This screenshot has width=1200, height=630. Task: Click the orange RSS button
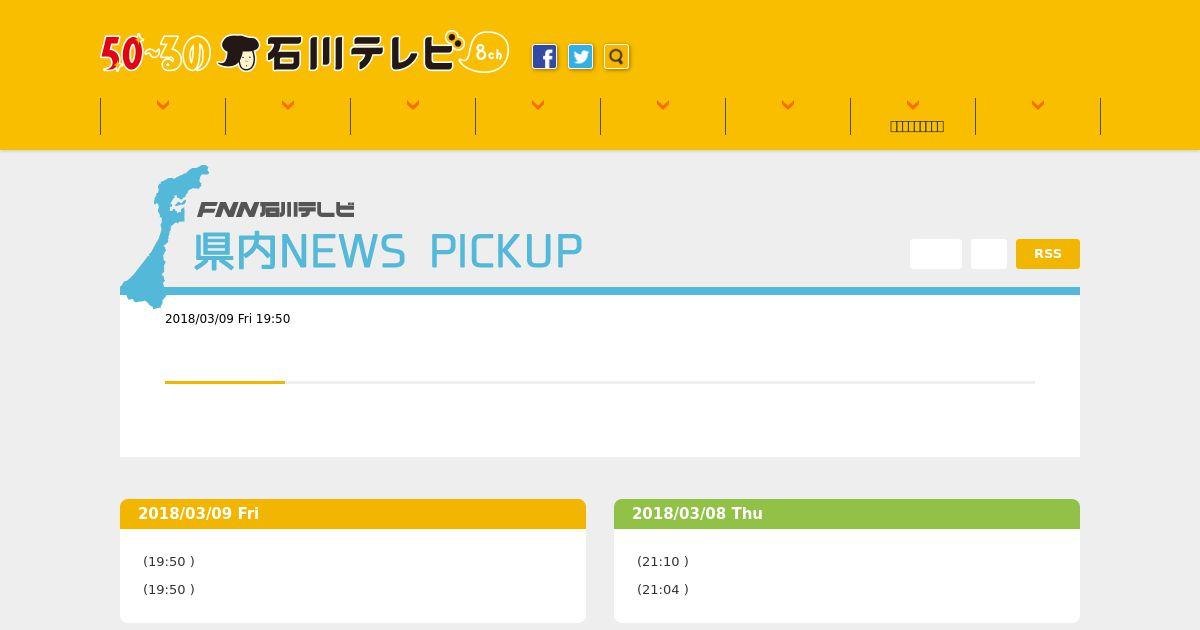[1048, 254]
